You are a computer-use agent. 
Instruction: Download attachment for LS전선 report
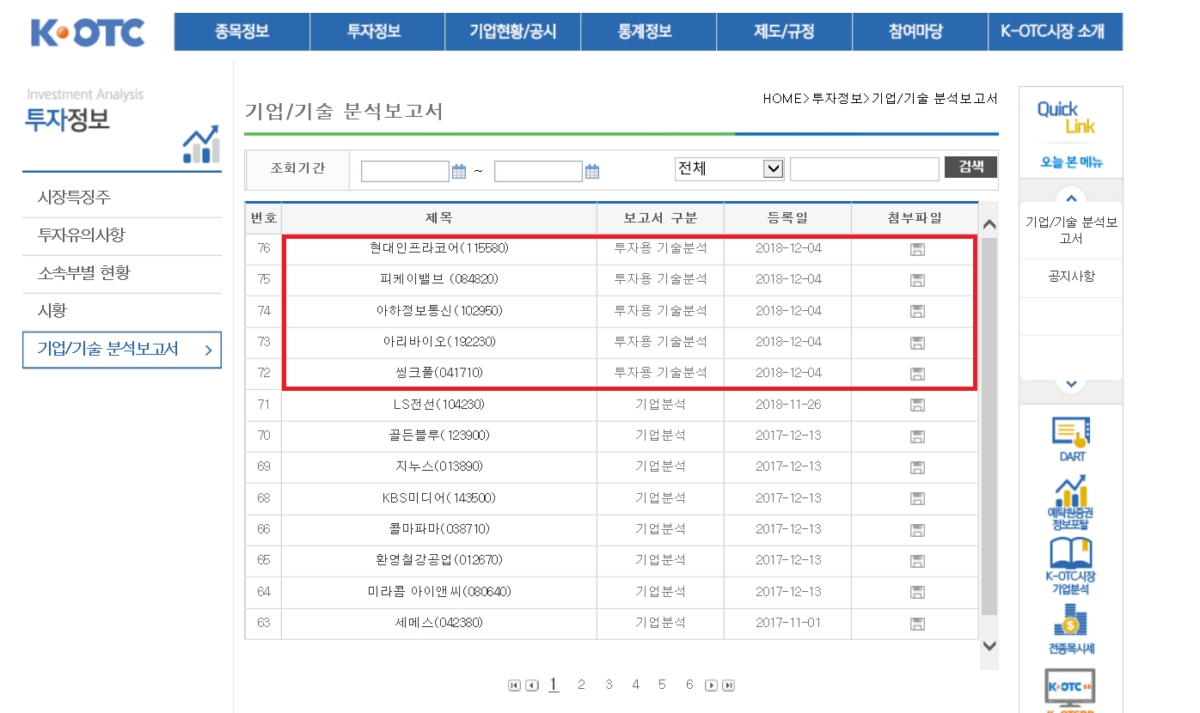pyautogui.click(x=916, y=405)
